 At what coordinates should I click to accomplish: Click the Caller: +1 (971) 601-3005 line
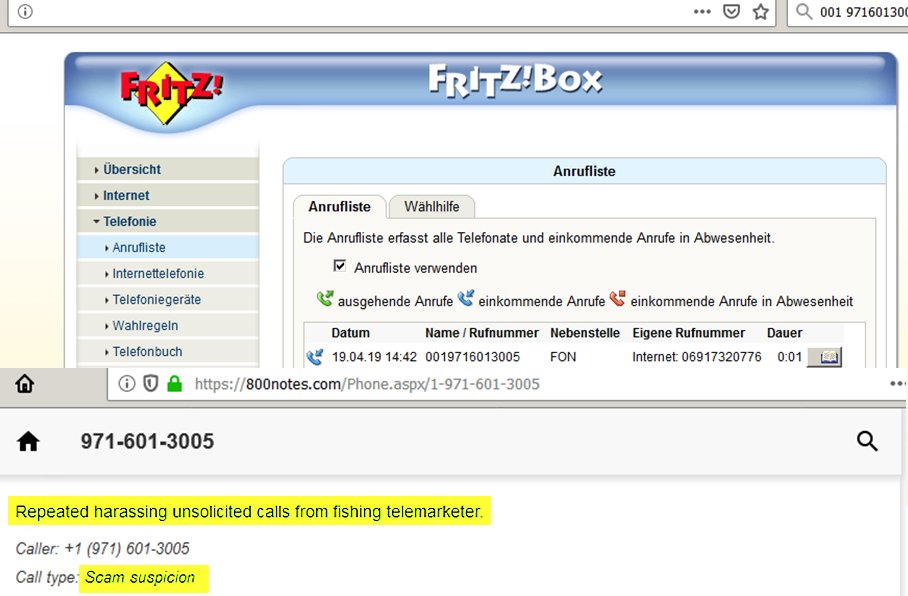(102, 549)
